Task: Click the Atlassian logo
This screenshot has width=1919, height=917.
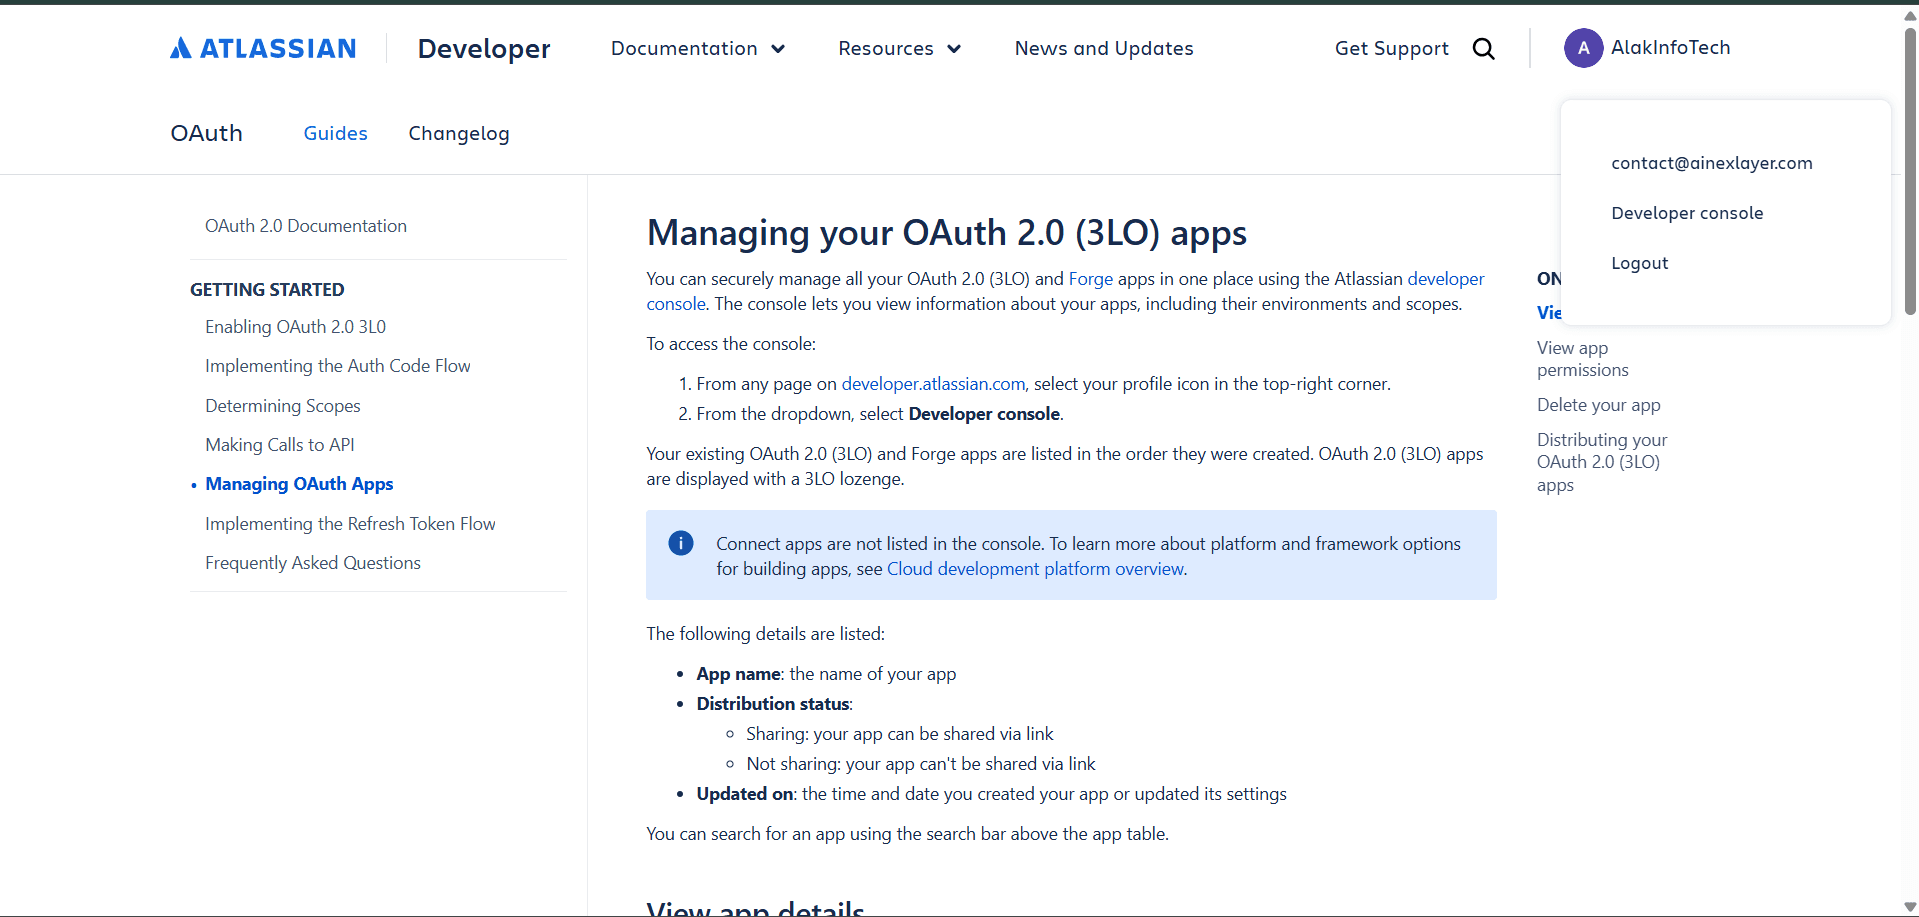Action: click(262, 47)
